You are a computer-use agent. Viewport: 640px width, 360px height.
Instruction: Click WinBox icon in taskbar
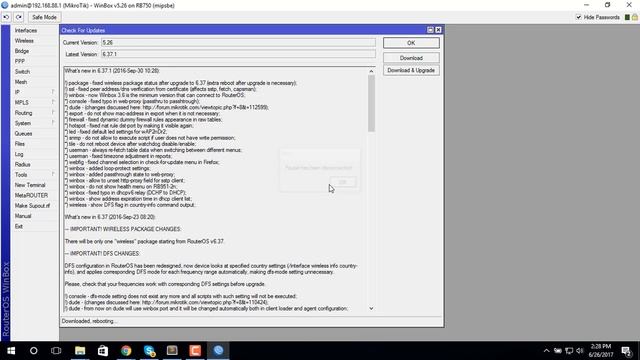point(218,351)
